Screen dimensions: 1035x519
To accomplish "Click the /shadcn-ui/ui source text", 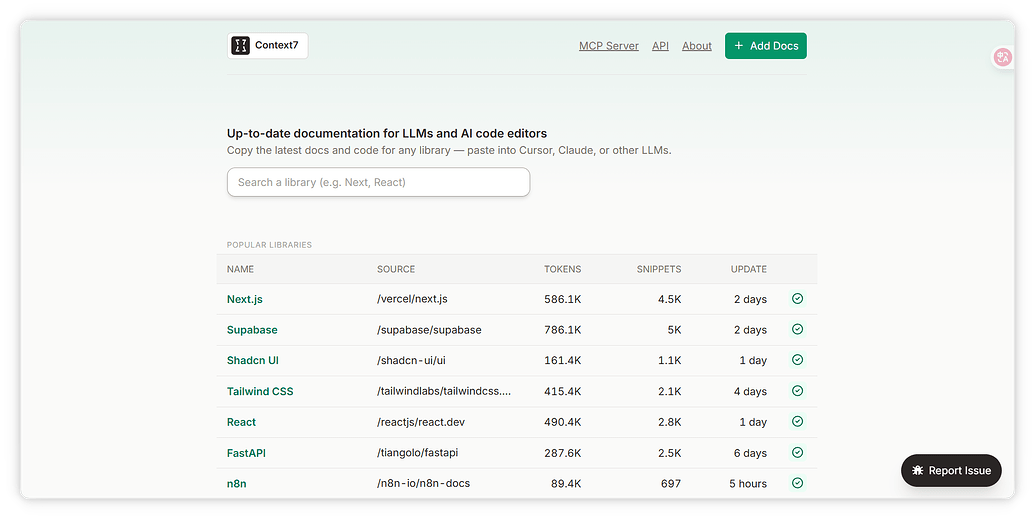I will coord(411,361).
